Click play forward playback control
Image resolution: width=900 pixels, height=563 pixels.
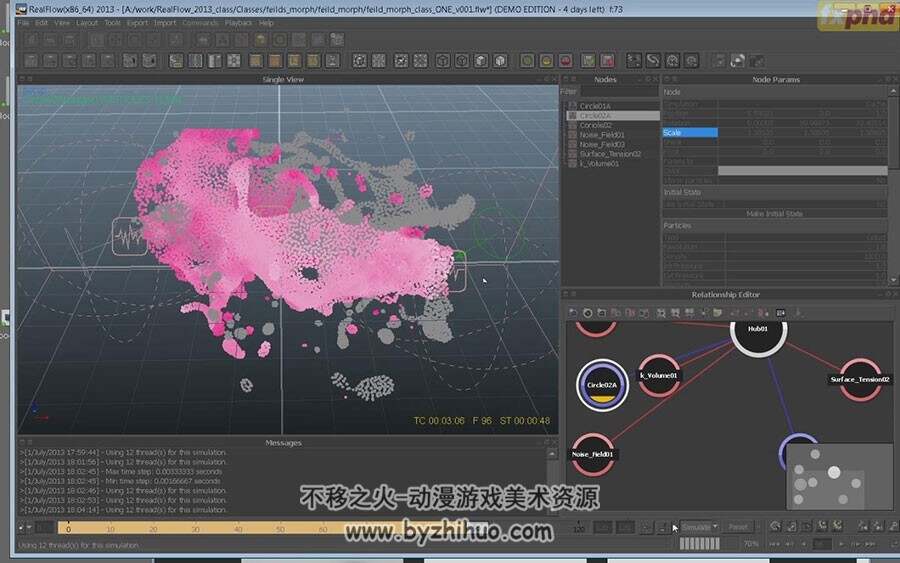coord(841,543)
